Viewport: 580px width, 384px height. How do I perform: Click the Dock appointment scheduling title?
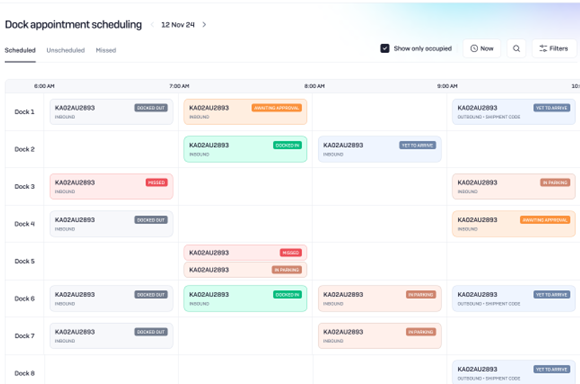click(73, 24)
